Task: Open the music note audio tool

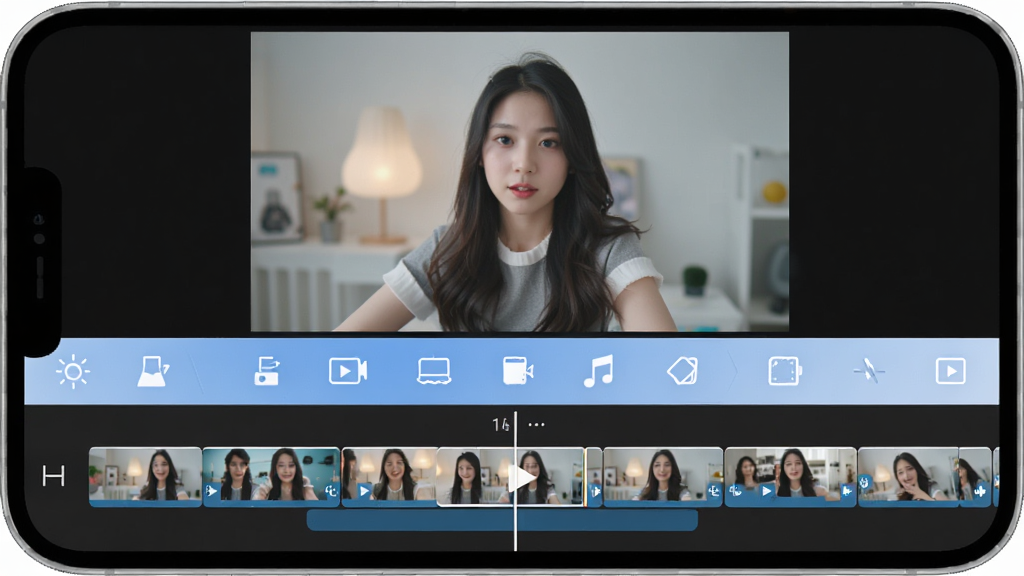Action: coord(598,371)
